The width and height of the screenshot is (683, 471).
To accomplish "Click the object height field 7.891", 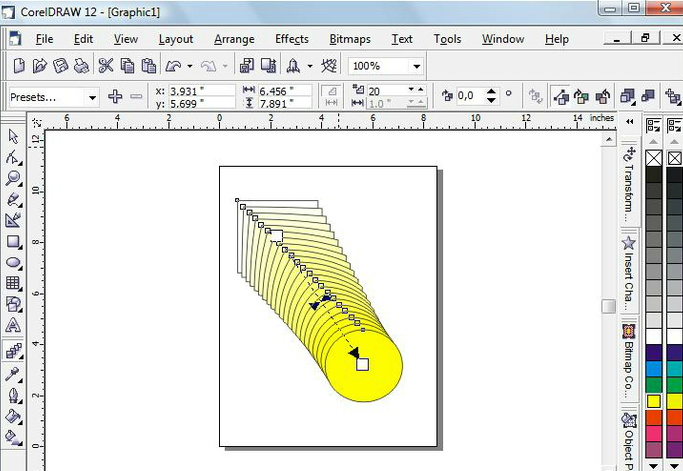I will pyautogui.click(x=284, y=104).
